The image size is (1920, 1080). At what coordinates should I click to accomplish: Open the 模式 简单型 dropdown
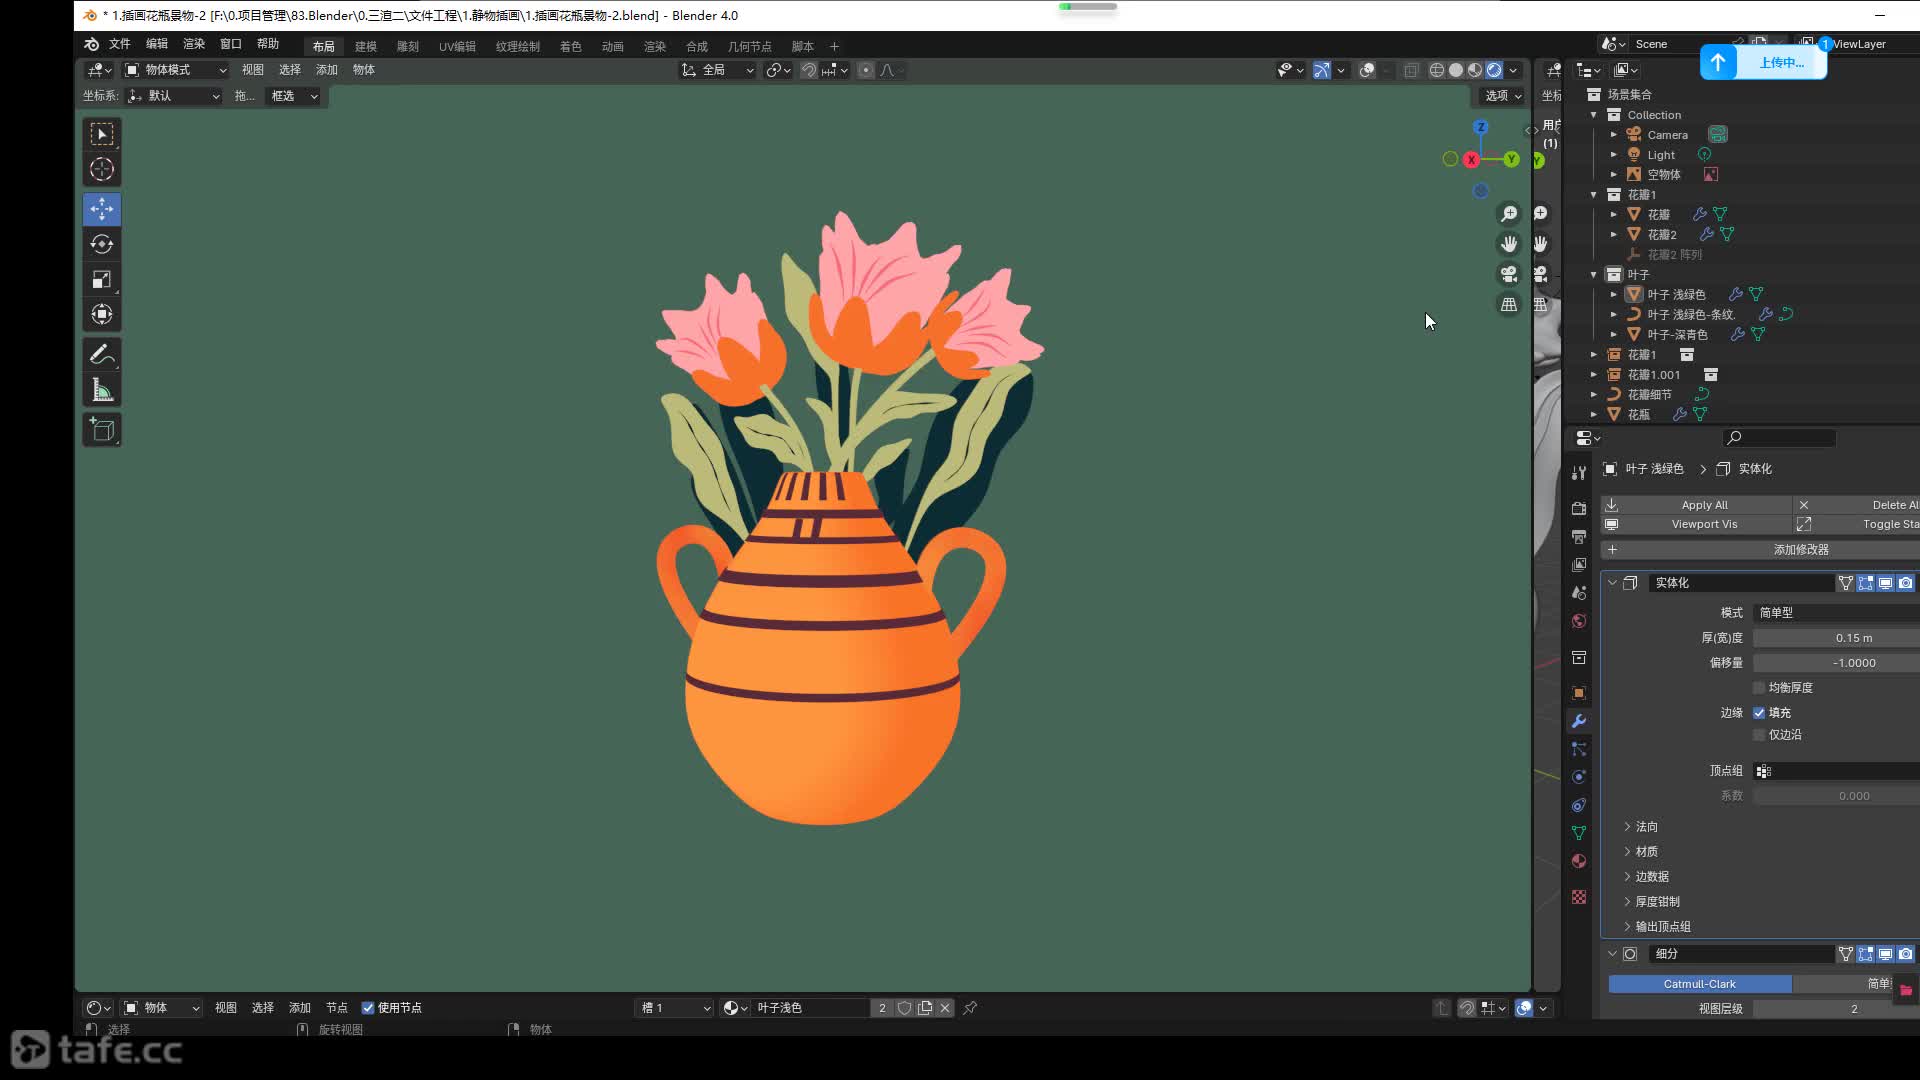coord(1837,613)
